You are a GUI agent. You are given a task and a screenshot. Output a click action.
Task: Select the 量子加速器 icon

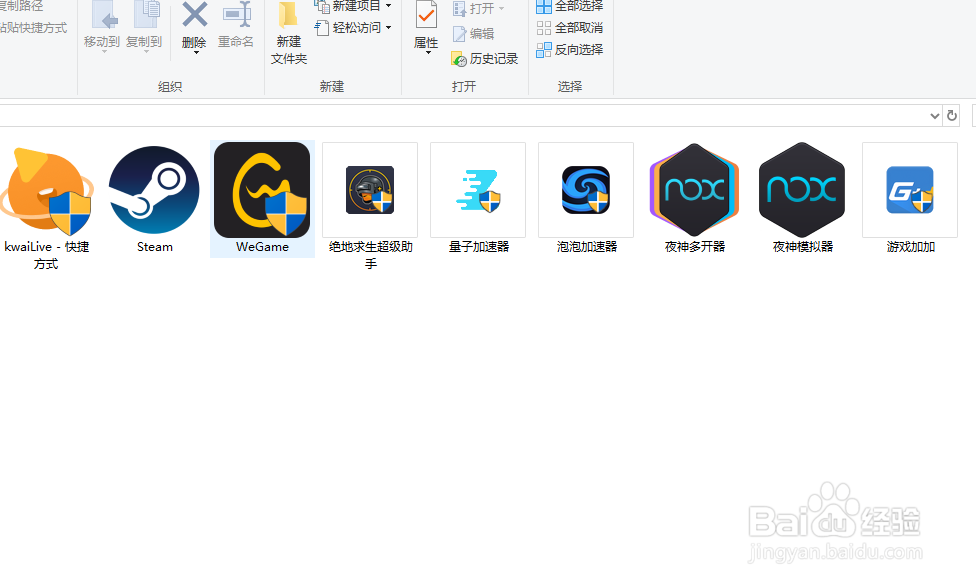tap(478, 190)
